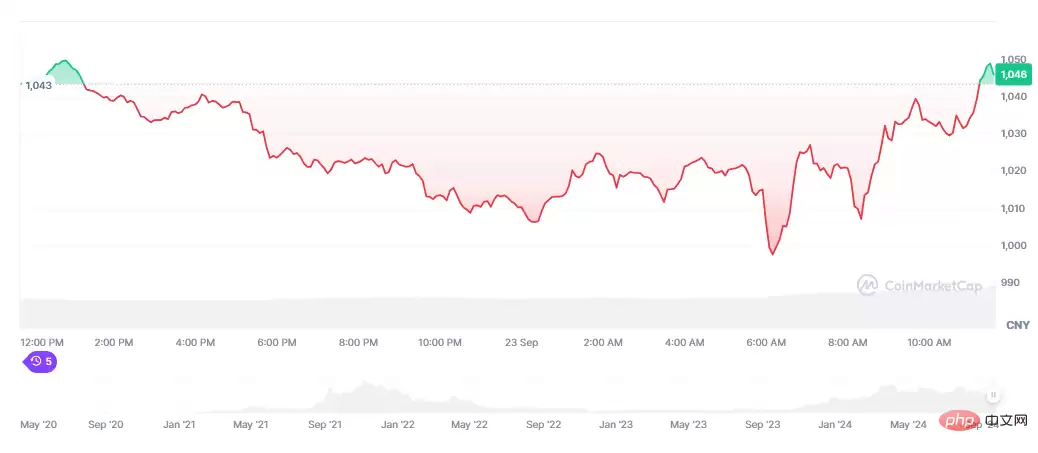Click the chart's lowest dip near 6:00 AM

772,254
